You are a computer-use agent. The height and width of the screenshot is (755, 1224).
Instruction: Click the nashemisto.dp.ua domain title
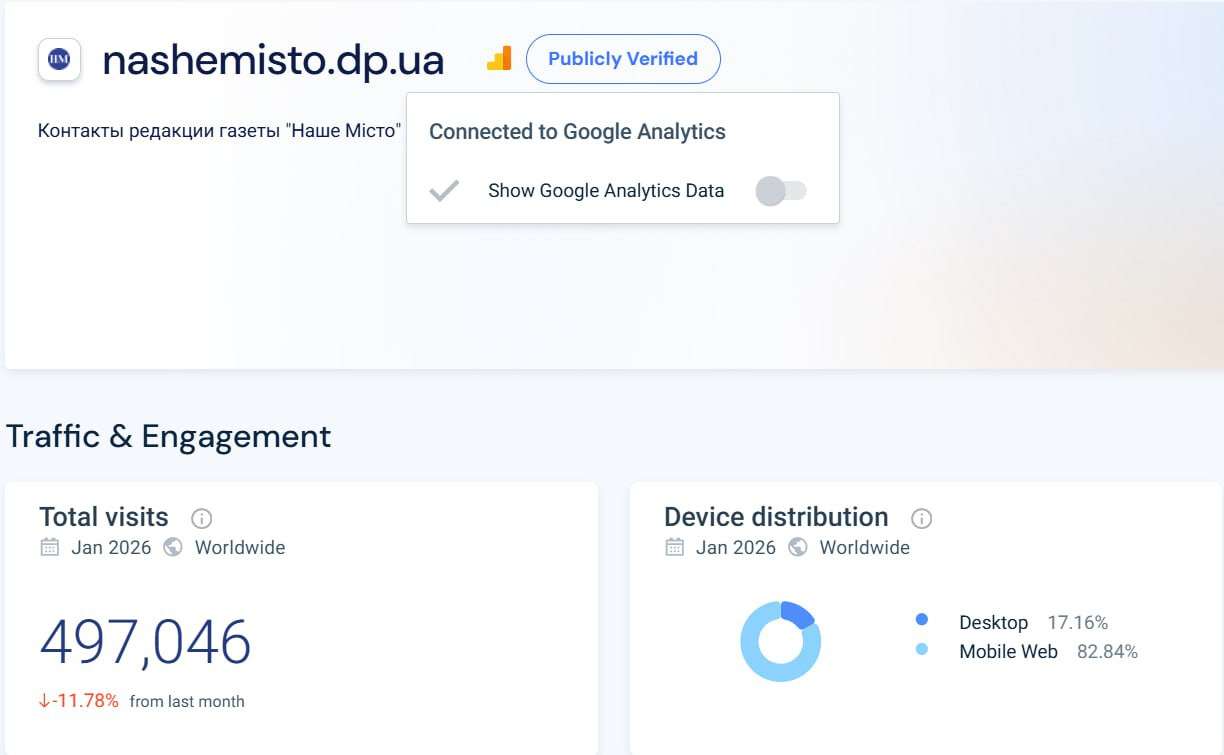point(273,60)
